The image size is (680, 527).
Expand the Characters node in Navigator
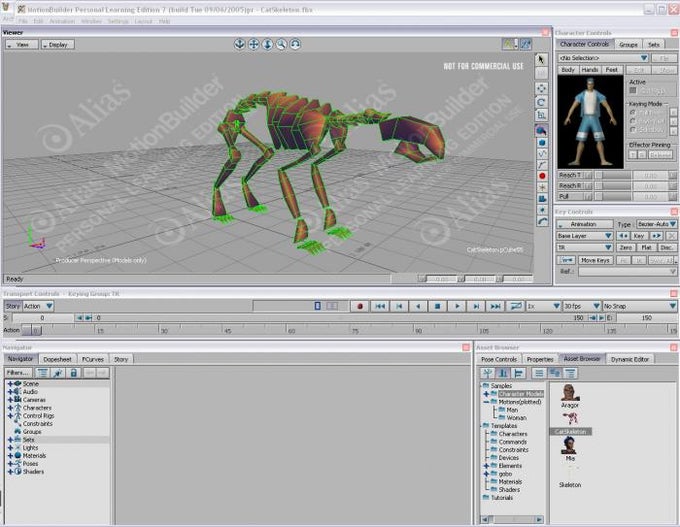pos(10,408)
